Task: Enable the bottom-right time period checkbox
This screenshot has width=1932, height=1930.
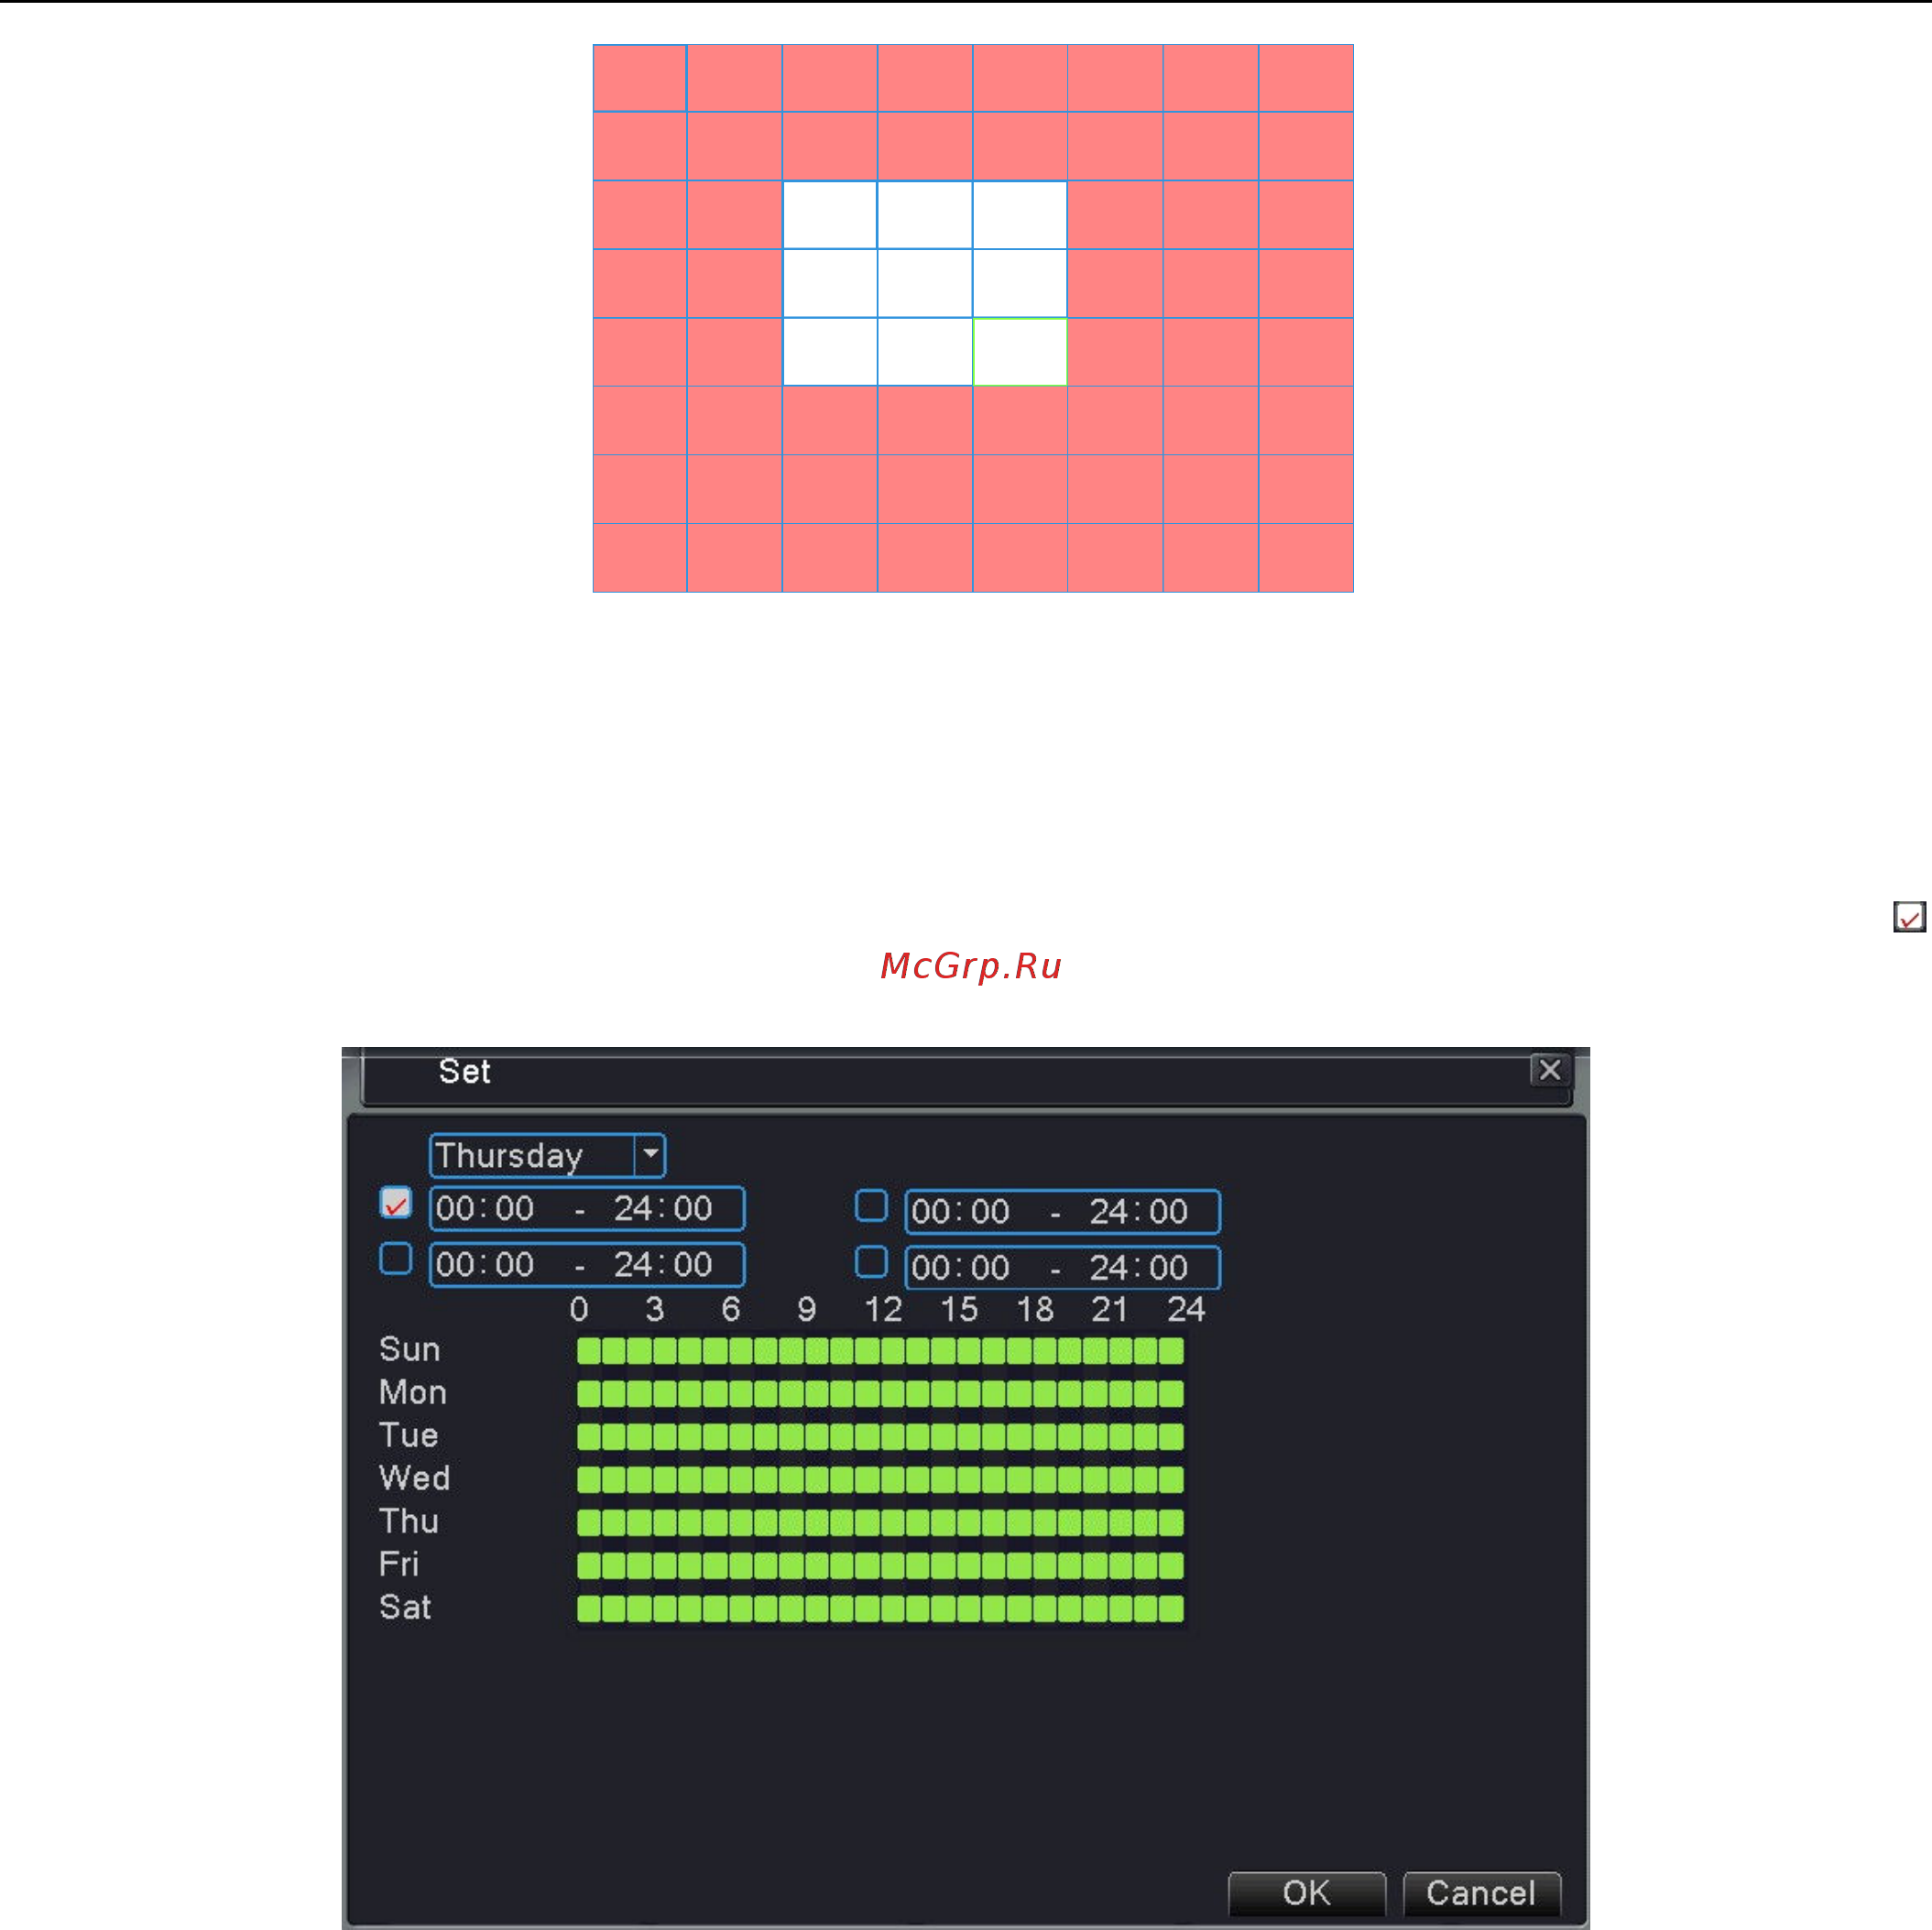Action: coord(871,1261)
